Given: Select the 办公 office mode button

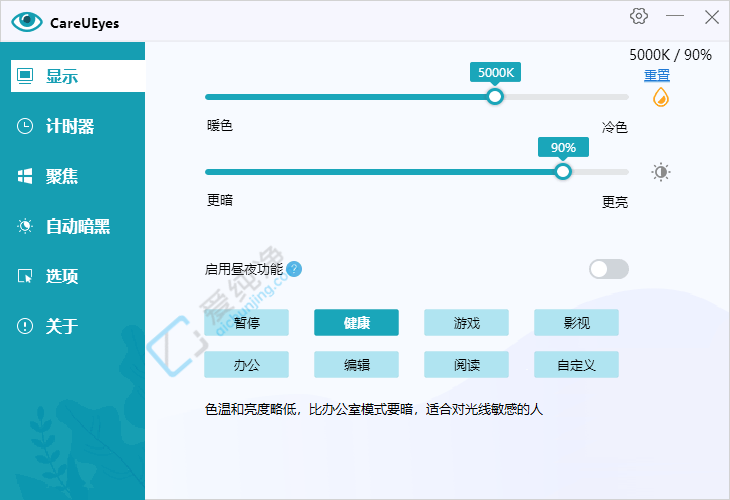Looking at the screenshot, I should coord(246,365).
